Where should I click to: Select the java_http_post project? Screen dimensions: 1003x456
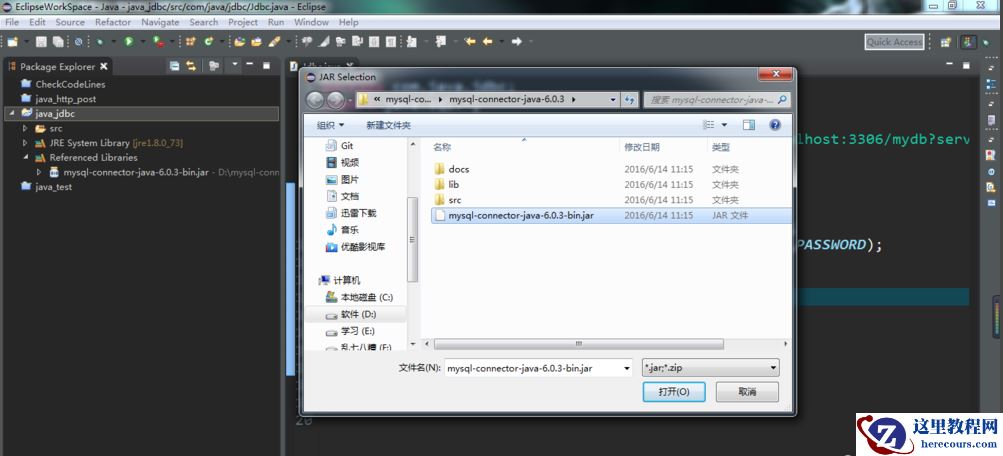point(66,98)
